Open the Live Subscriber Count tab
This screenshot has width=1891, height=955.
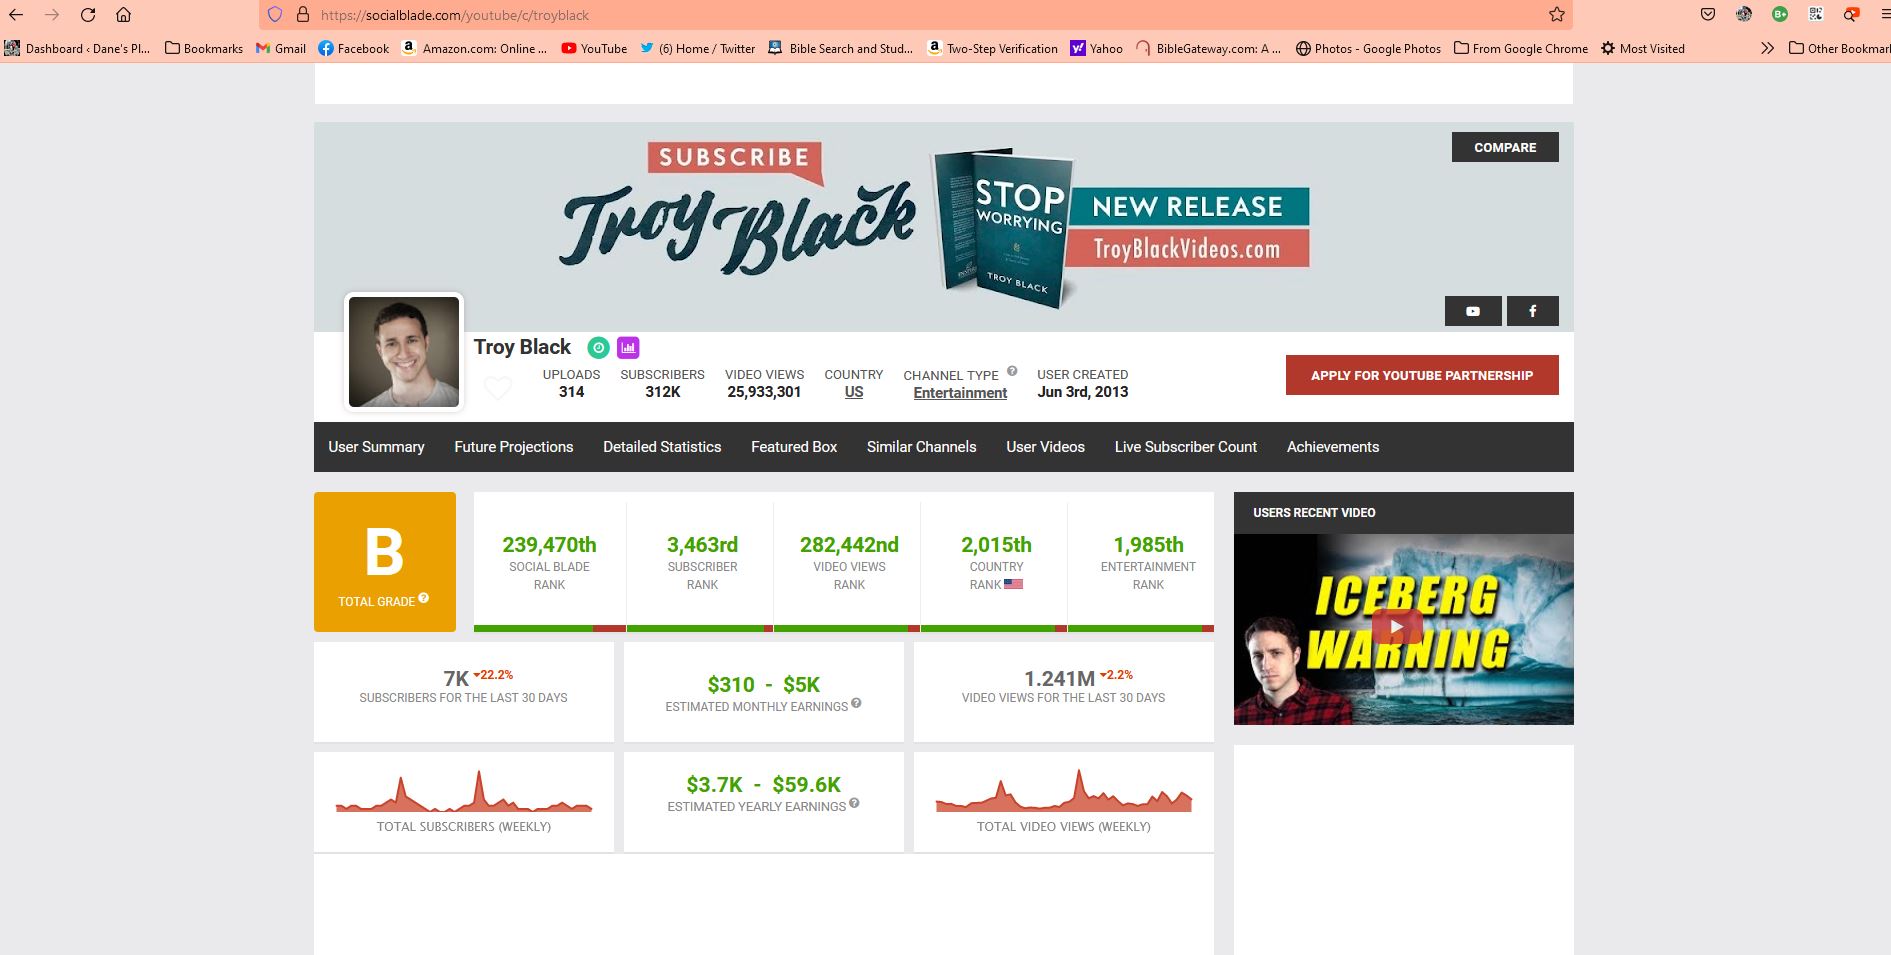click(x=1186, y=447)
